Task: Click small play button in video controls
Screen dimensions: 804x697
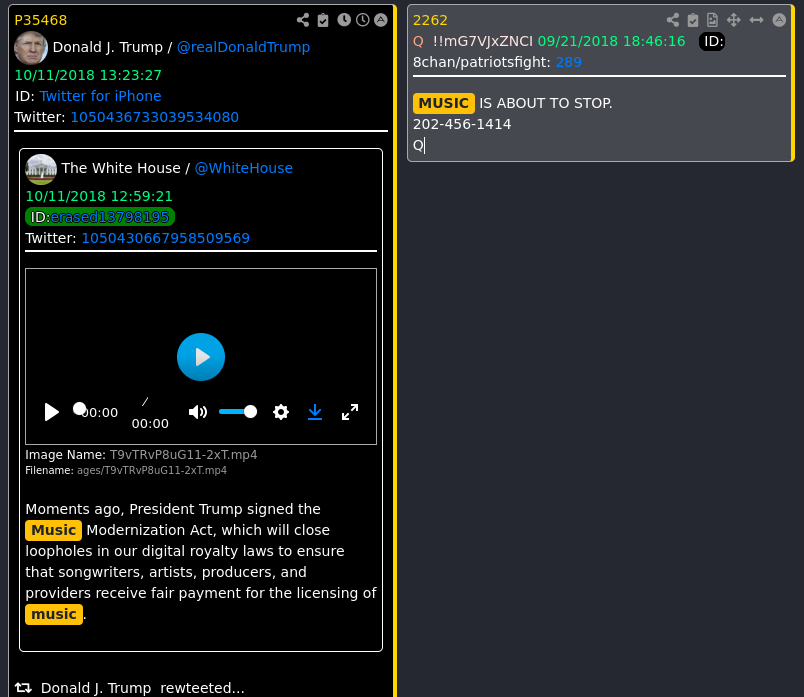Action: pyautogui.click(x=51, y=412)
